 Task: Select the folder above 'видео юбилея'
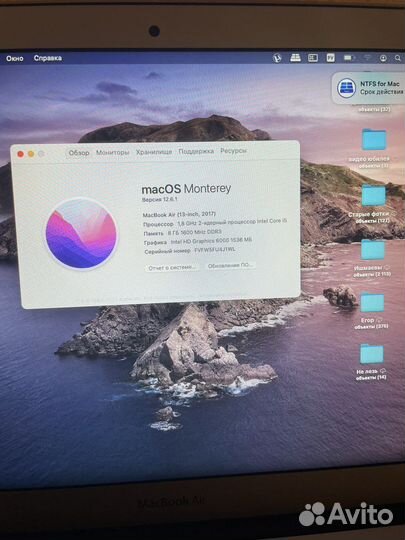click(374, 139)
